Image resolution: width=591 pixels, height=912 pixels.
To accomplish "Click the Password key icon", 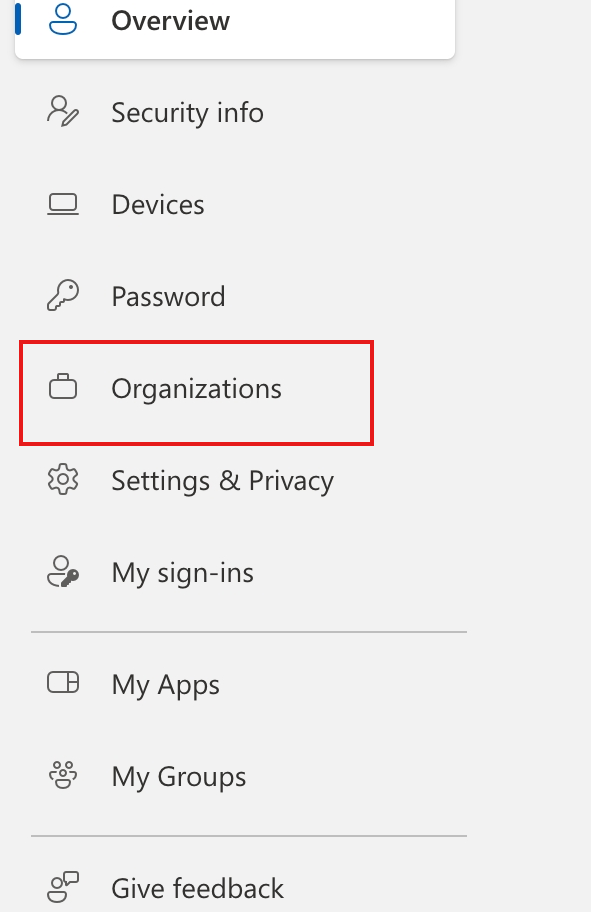I will [x=63, y=296].
